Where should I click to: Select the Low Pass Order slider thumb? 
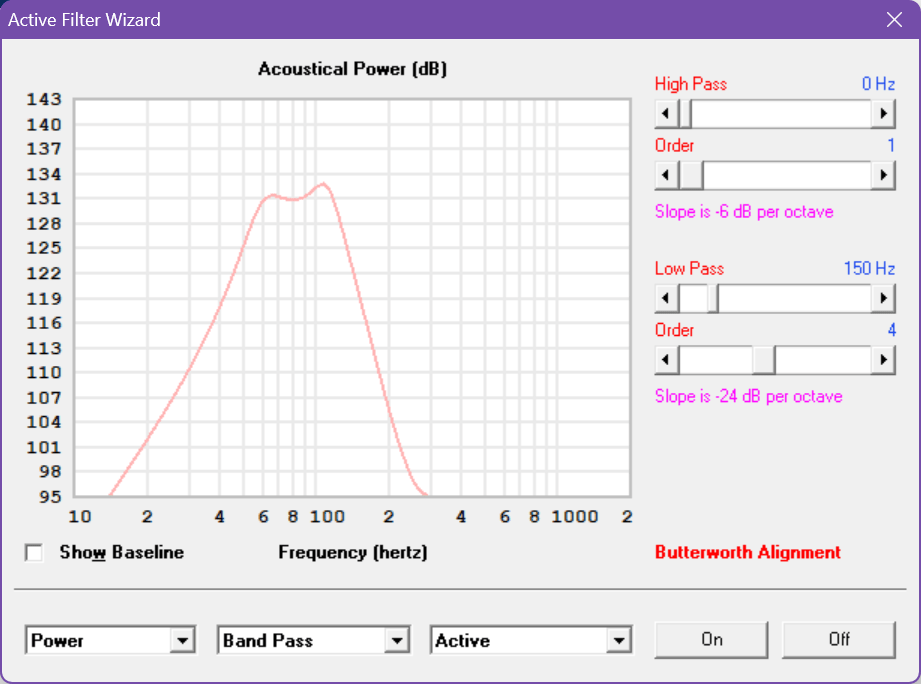[764, 360]
